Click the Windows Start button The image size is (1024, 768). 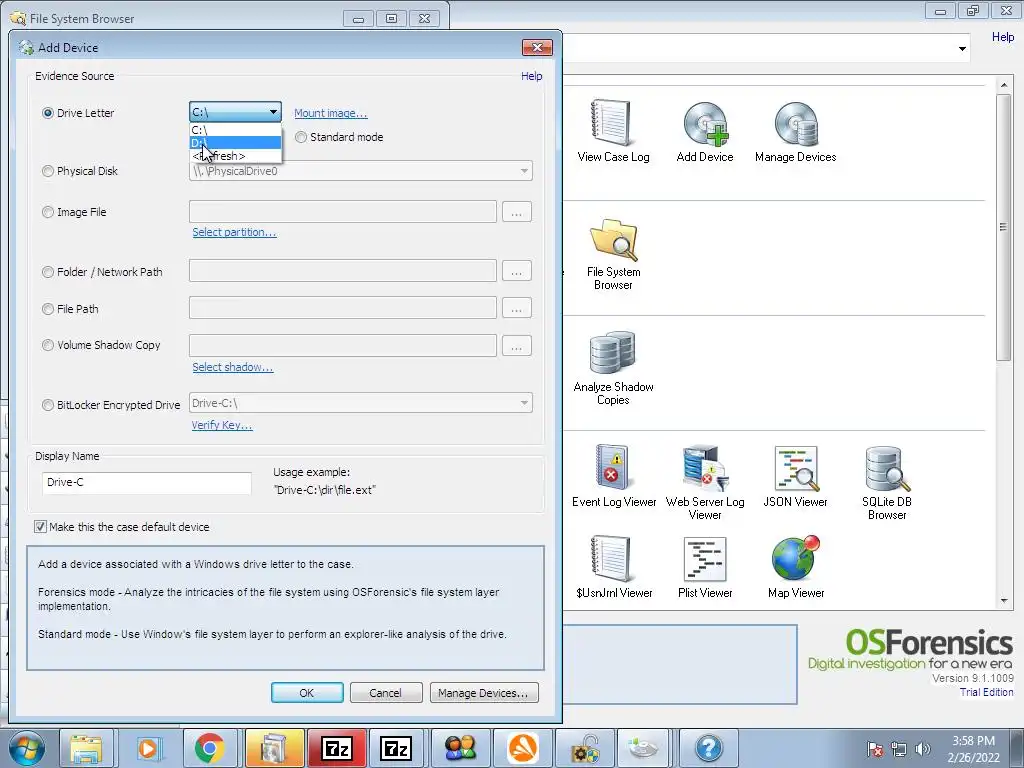coord(27,748)
